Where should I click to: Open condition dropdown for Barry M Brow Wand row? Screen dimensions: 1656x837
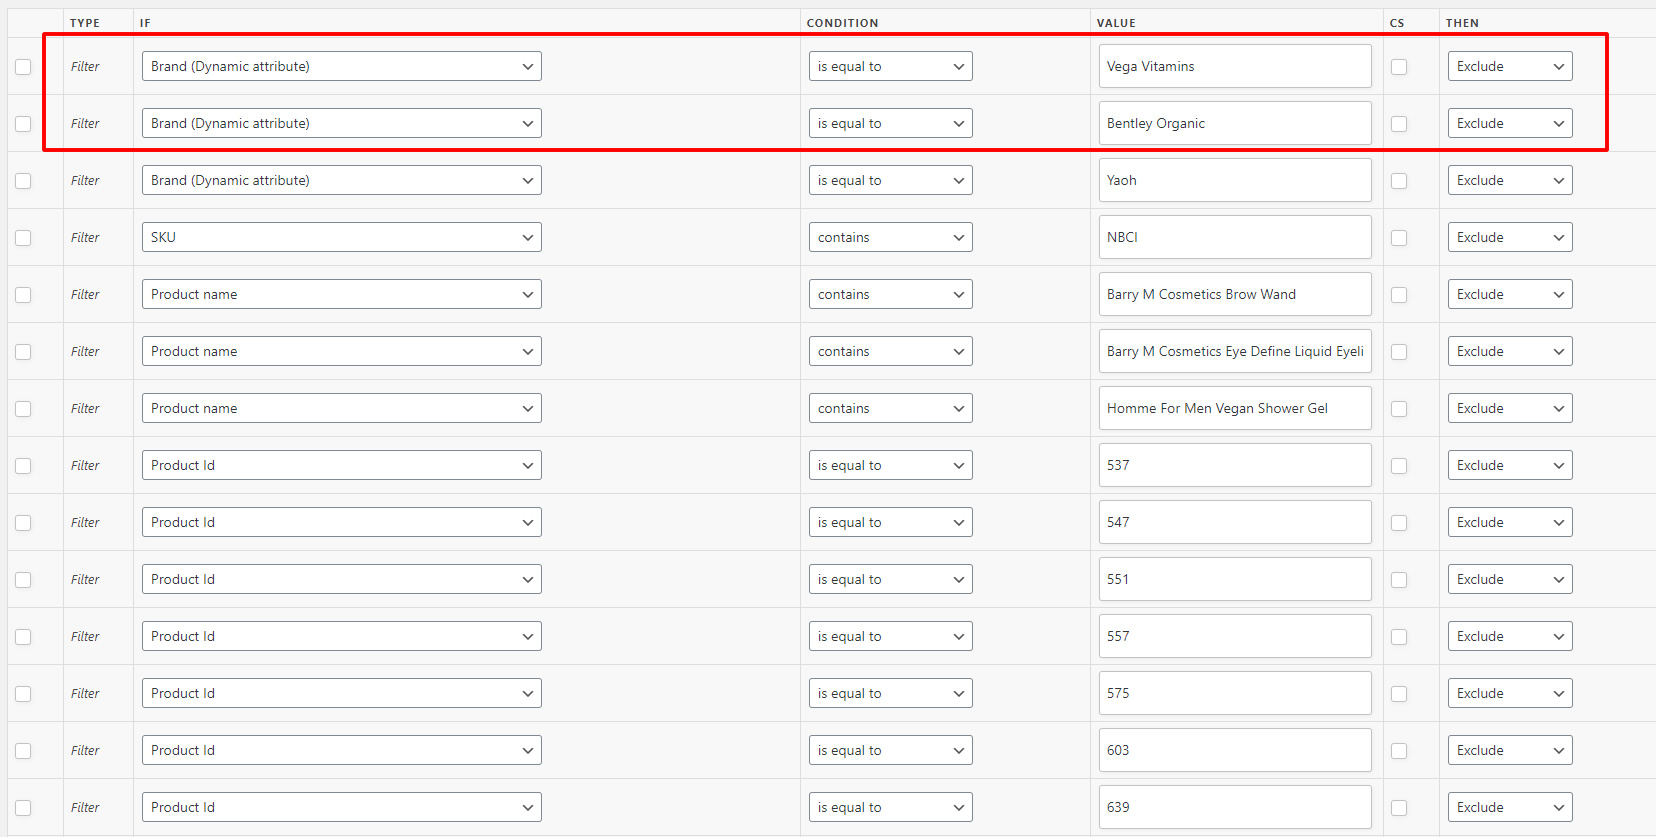pos(891,294)
